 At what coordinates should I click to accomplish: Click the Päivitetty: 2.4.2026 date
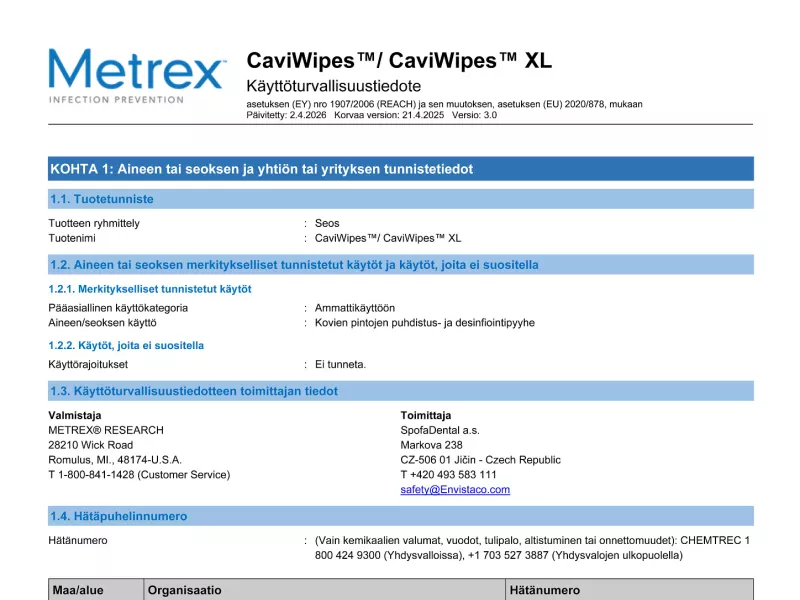(x=286, y=115)
